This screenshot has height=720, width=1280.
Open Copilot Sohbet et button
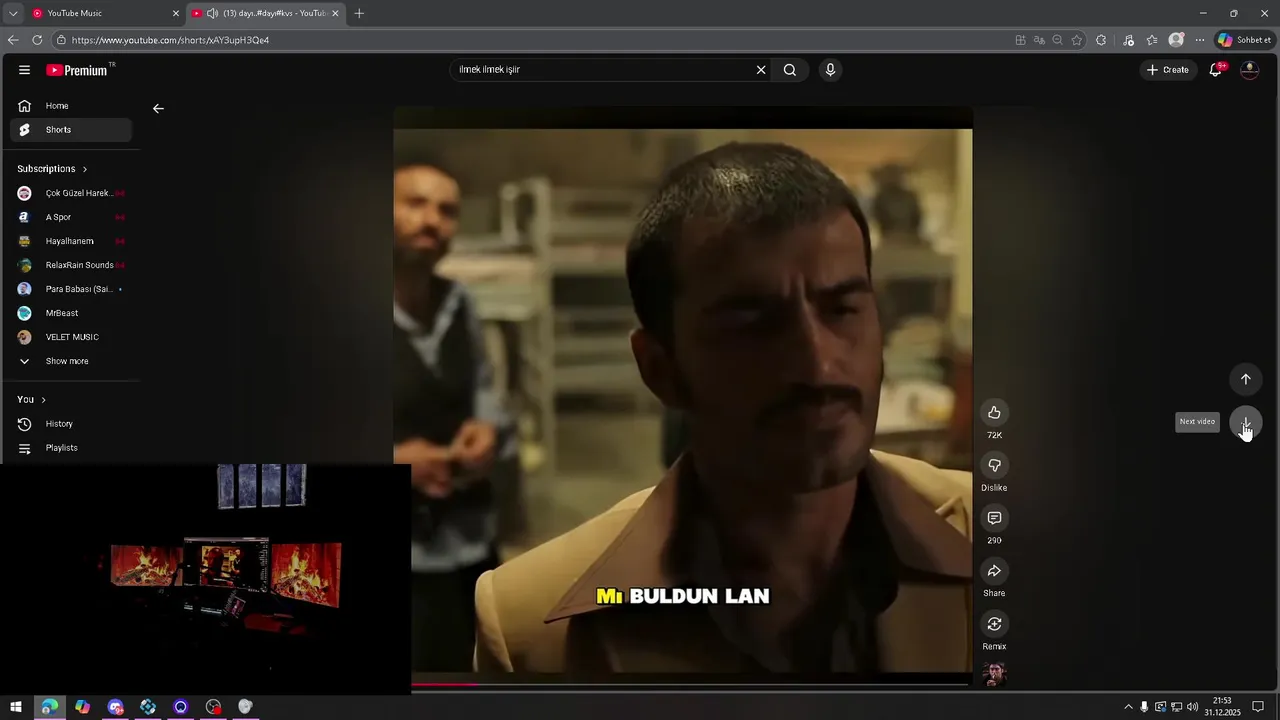1244,40
